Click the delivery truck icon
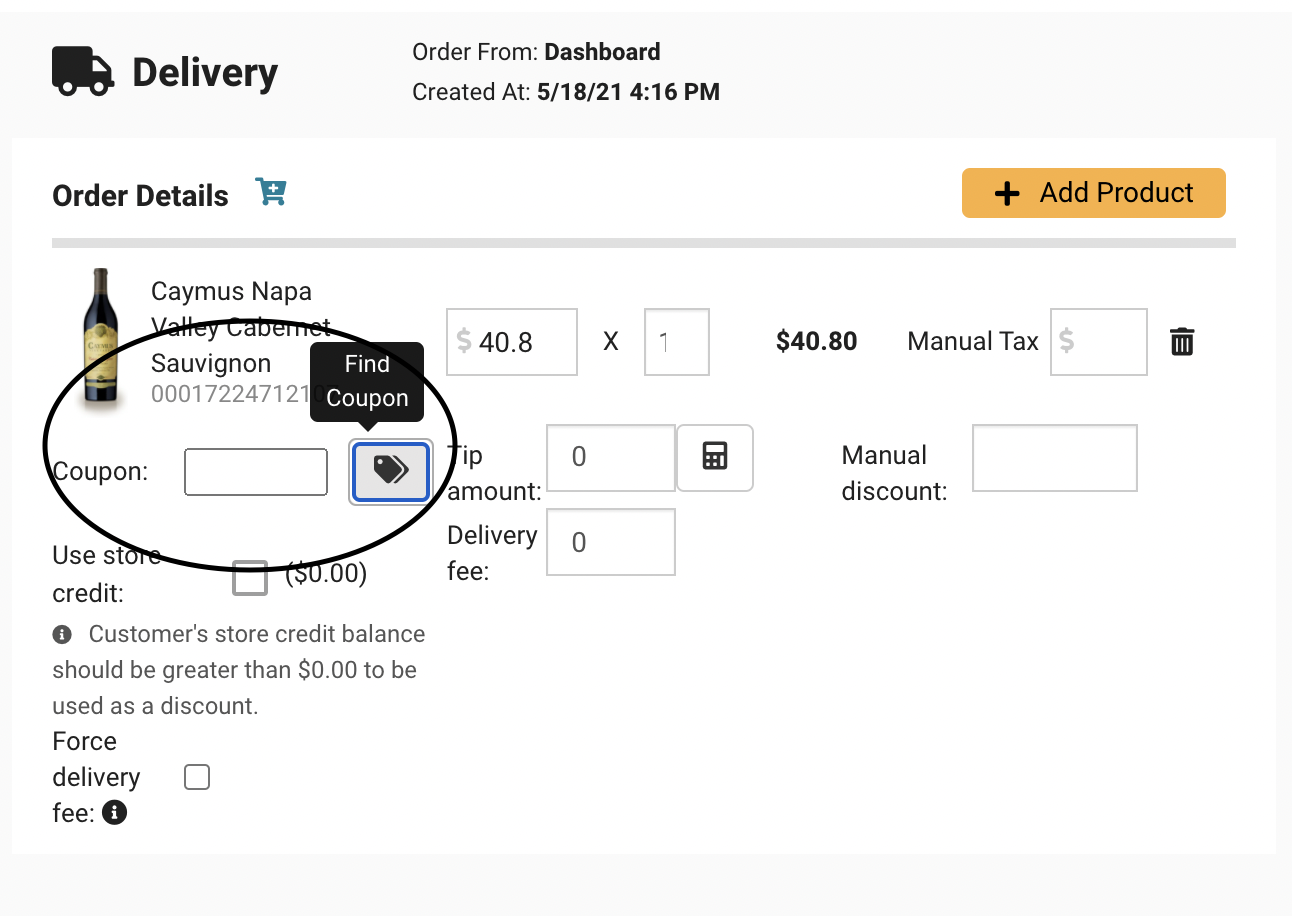The height and width of the screenshot is (916, 1292). pos(82,72)
